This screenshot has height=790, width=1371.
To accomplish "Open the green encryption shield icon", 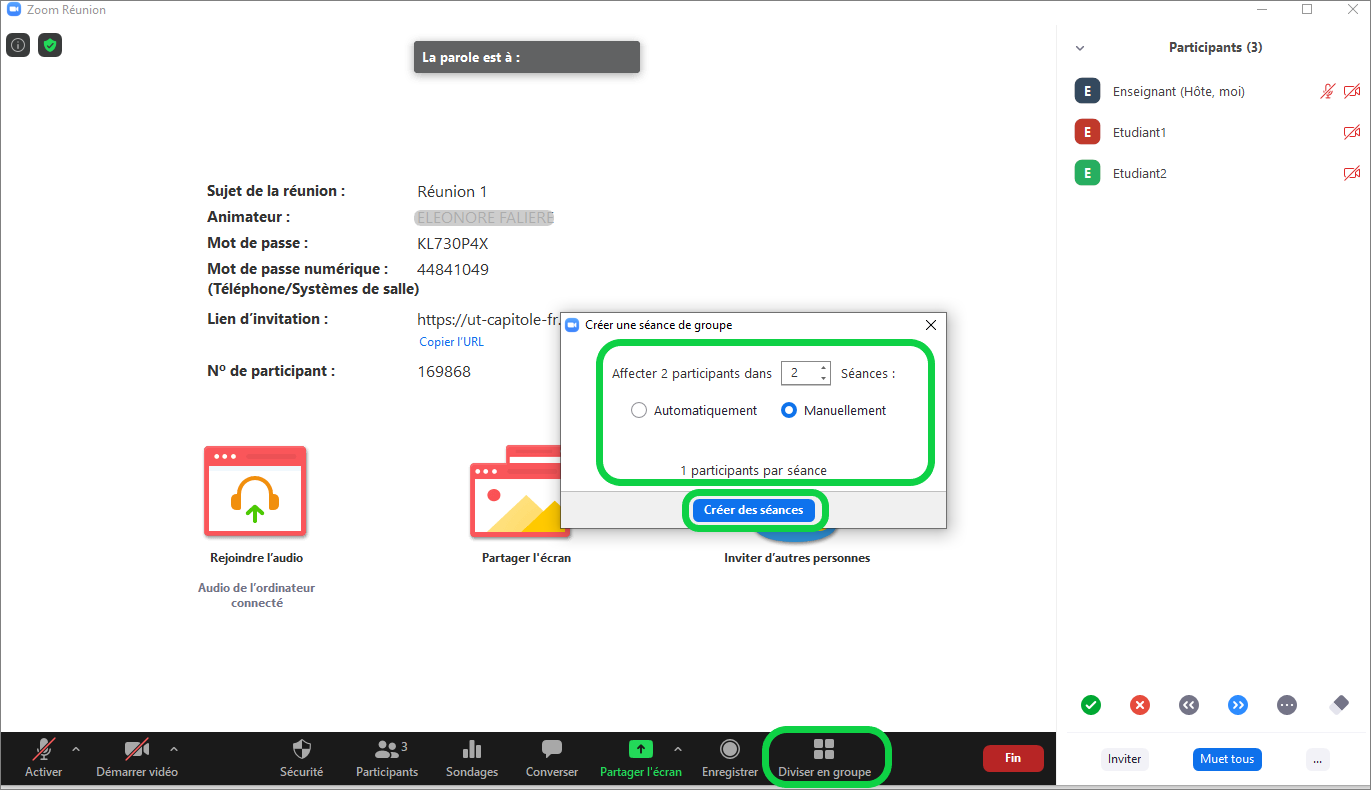I will coord(50,45).
